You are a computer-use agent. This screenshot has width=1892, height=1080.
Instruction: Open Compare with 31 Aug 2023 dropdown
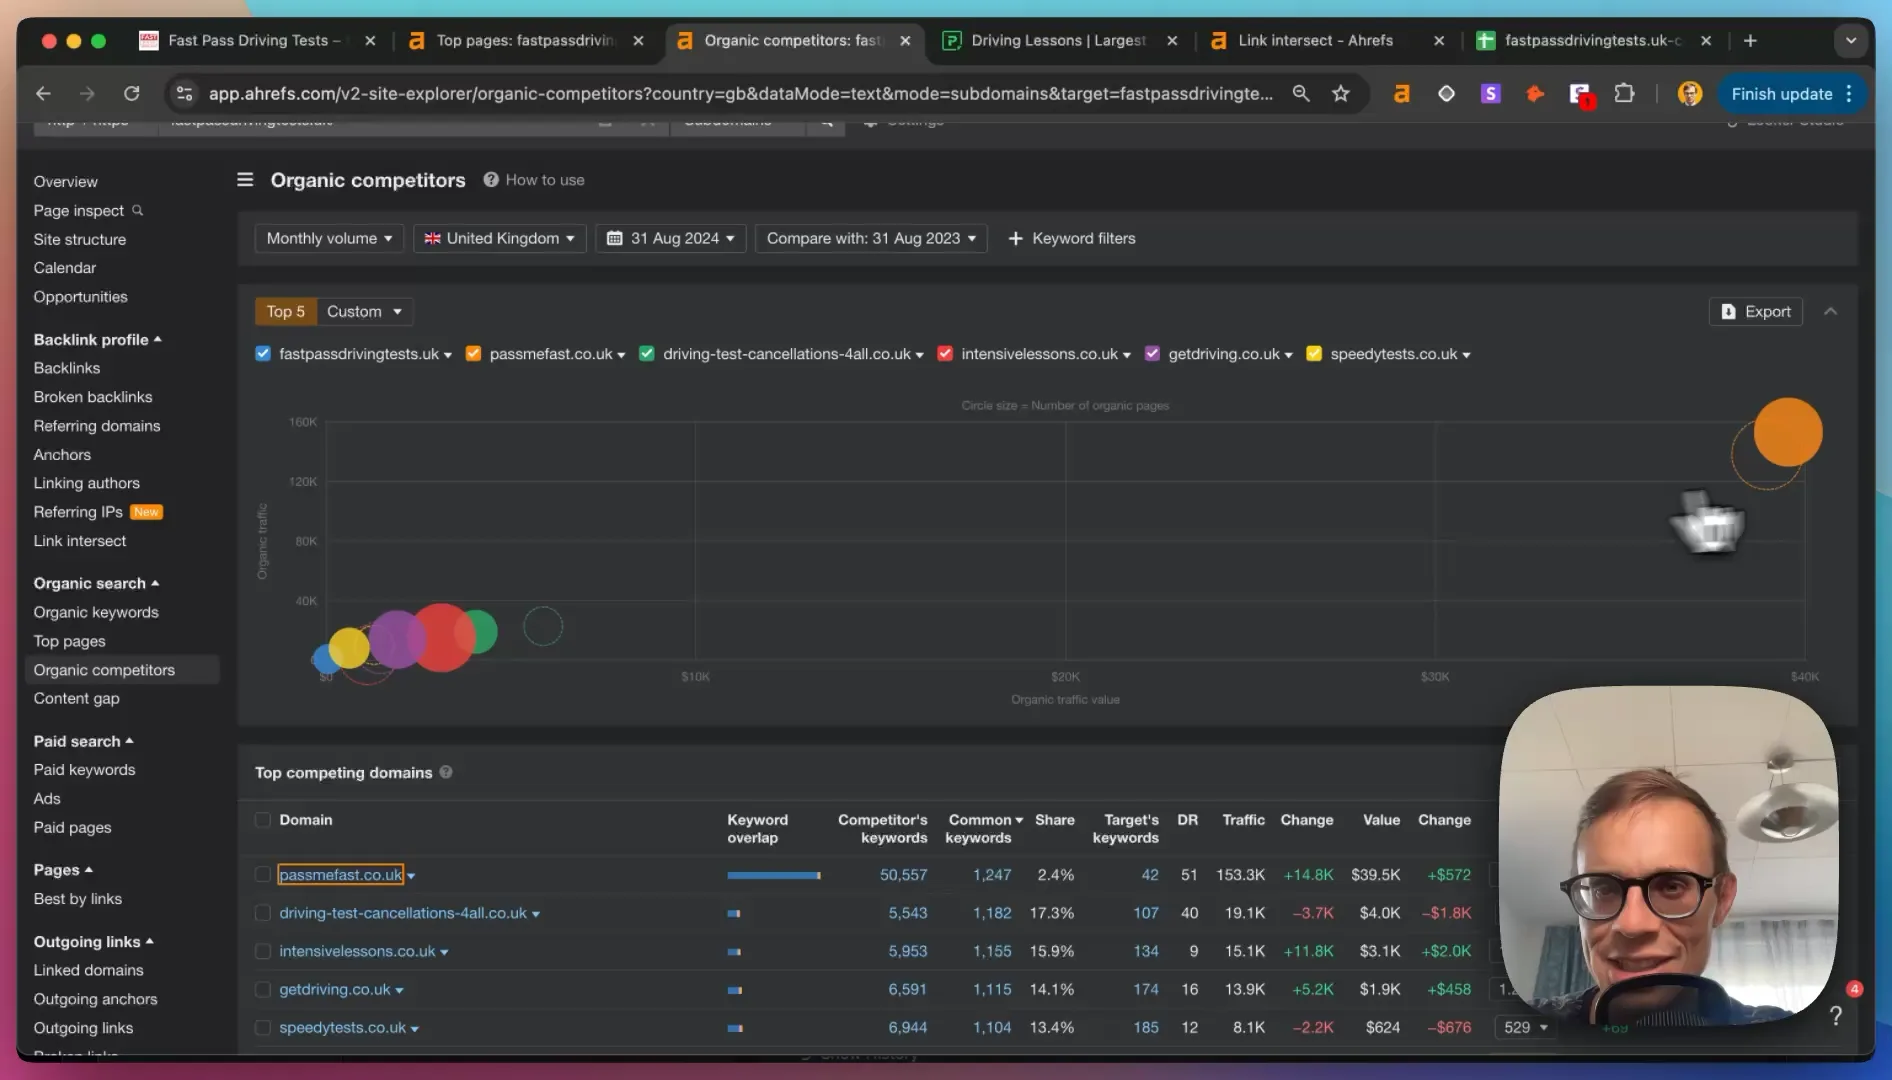coord(871,238)
